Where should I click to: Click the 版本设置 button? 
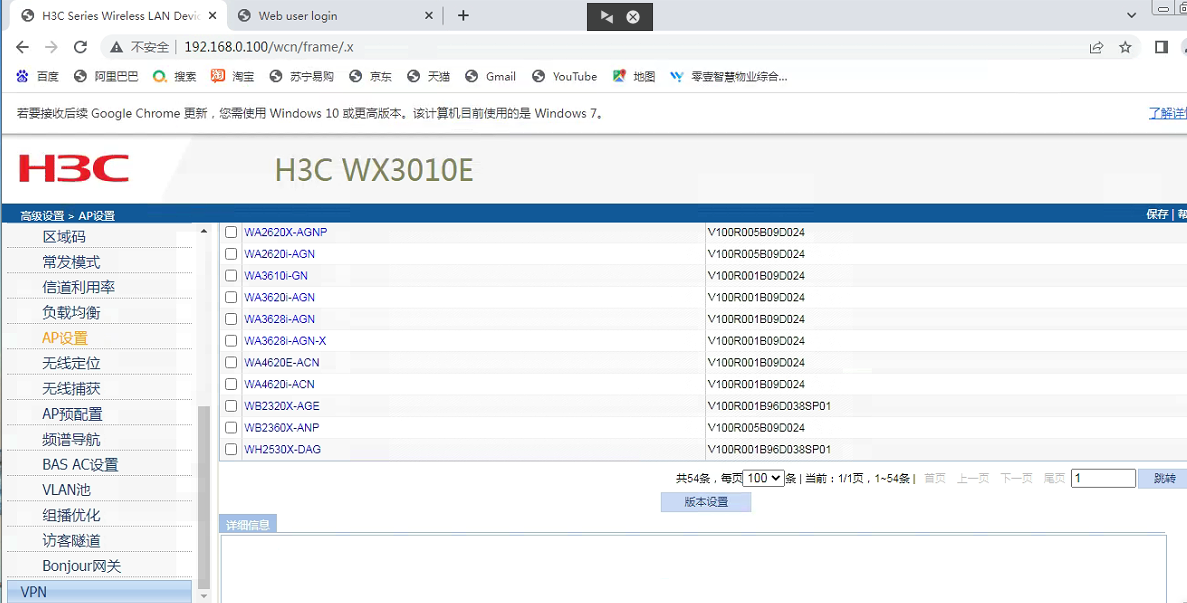point(706,502)
